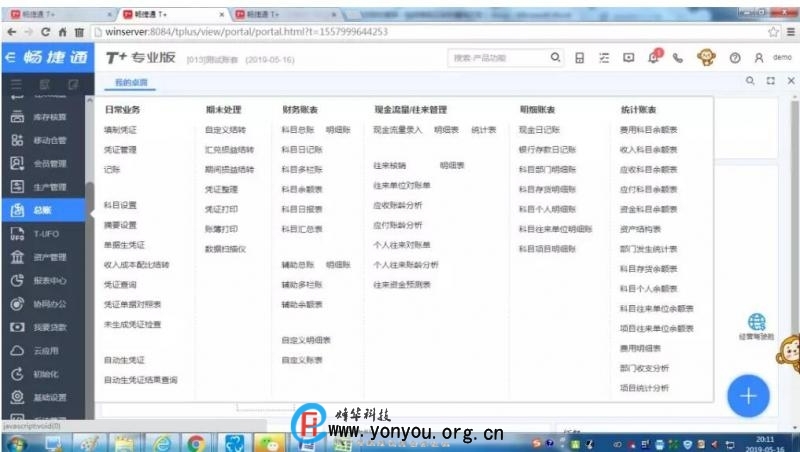The width and height of the screenshot is (800, 452).
Task: Open the 移动仓管 sidebar module
Action: pos(43,140)
